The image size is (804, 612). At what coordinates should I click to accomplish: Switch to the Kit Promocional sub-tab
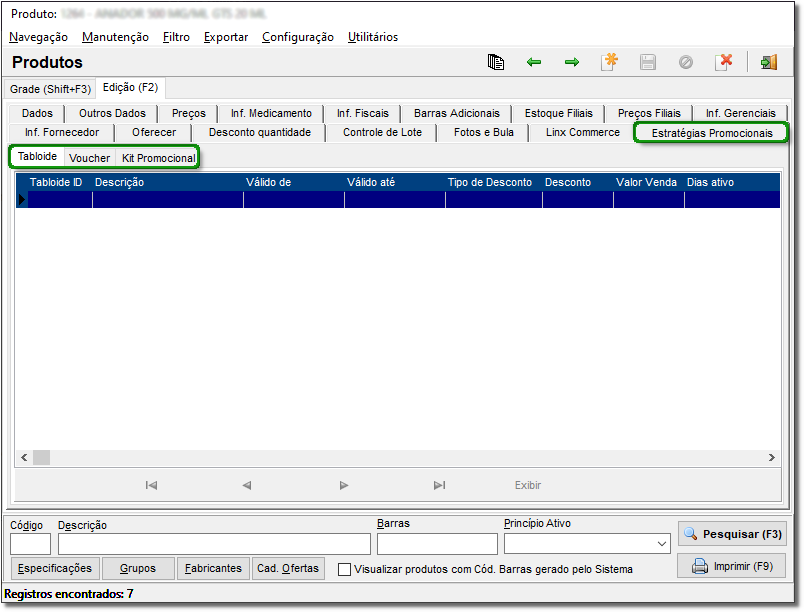click(x=158, y=158)
